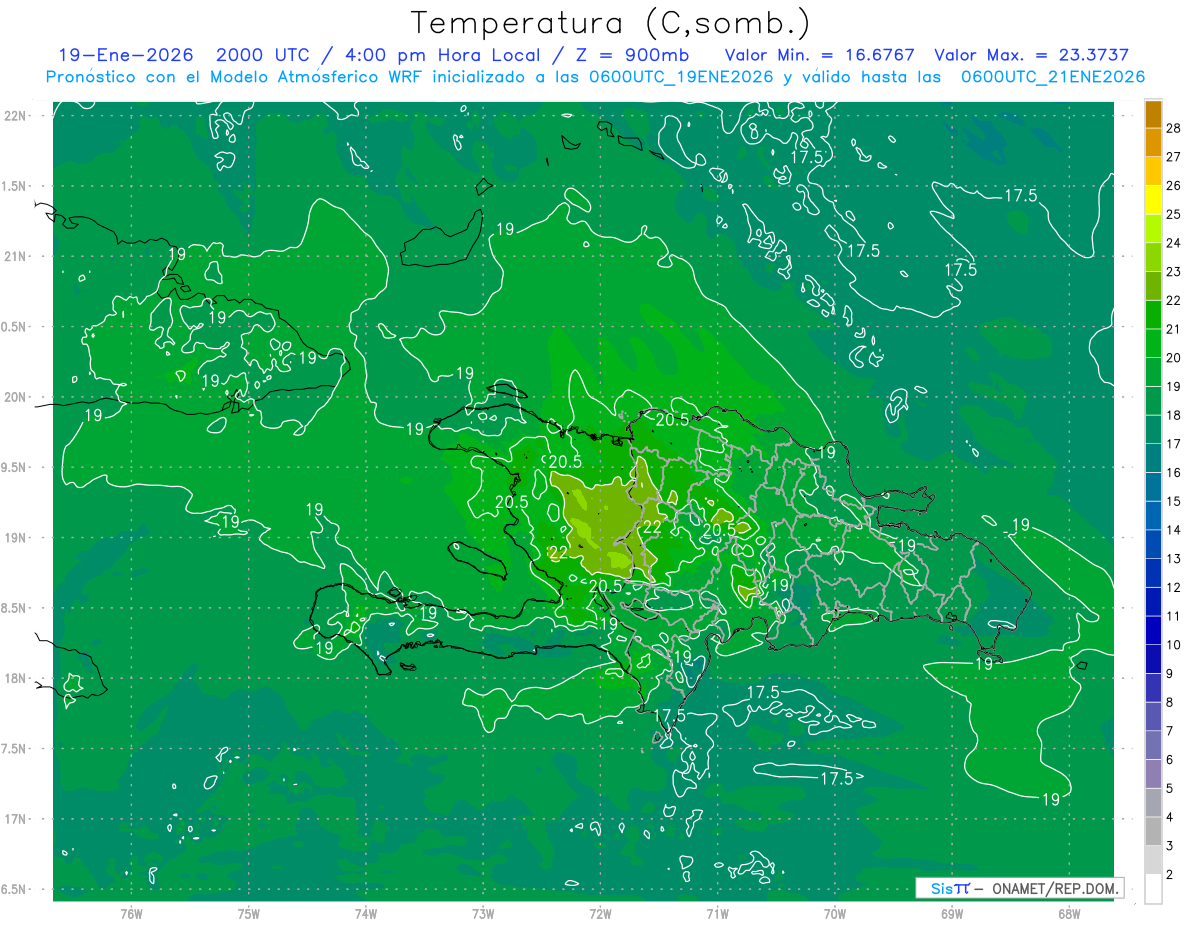
Task: Click the '2000 UTC' time text
Action: tap(264, 55)
